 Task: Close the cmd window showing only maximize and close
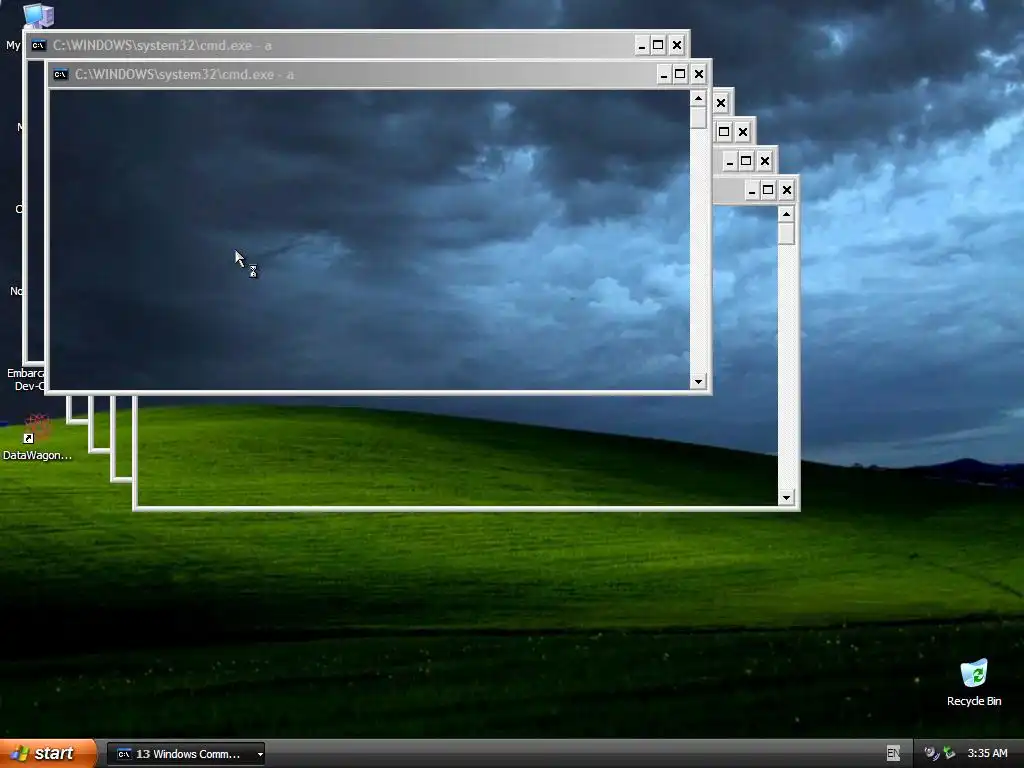pyautogui.click(x=743, y=132)
